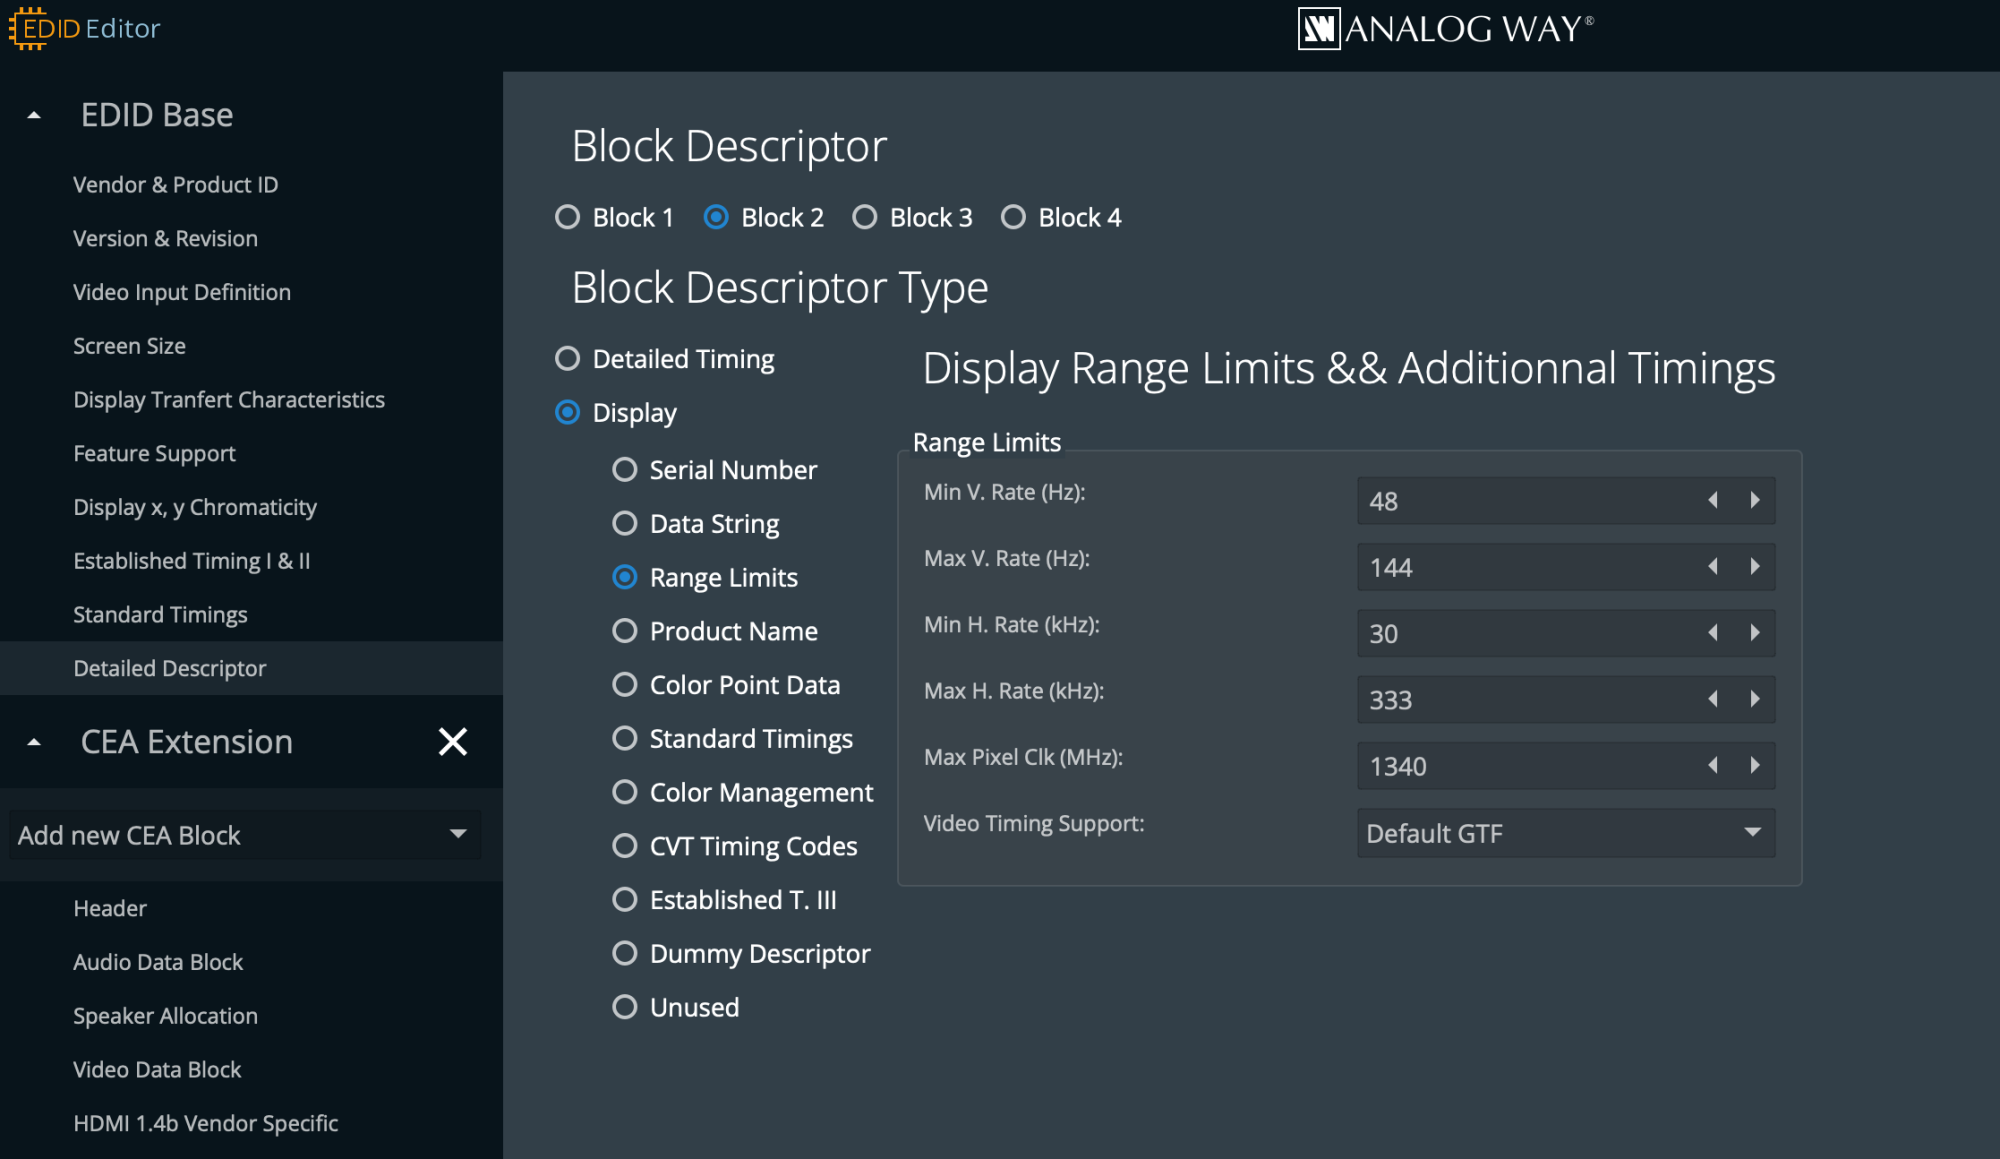2000x1159 pixels.
Task: Collapse the EDID Base section
Action: 34,115
